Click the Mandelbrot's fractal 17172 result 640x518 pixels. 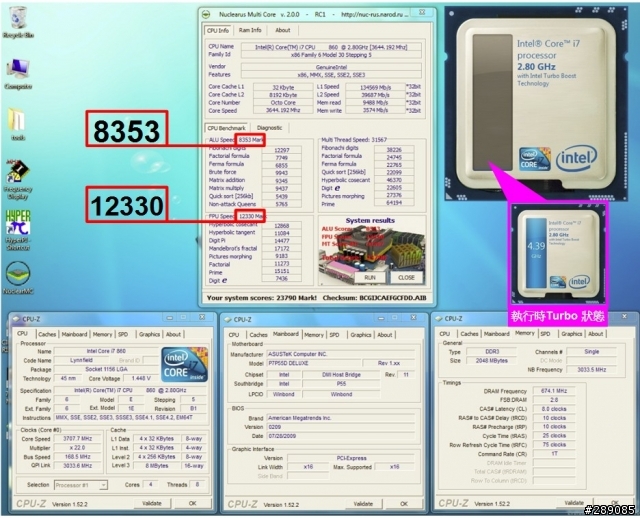coord(282,248)
